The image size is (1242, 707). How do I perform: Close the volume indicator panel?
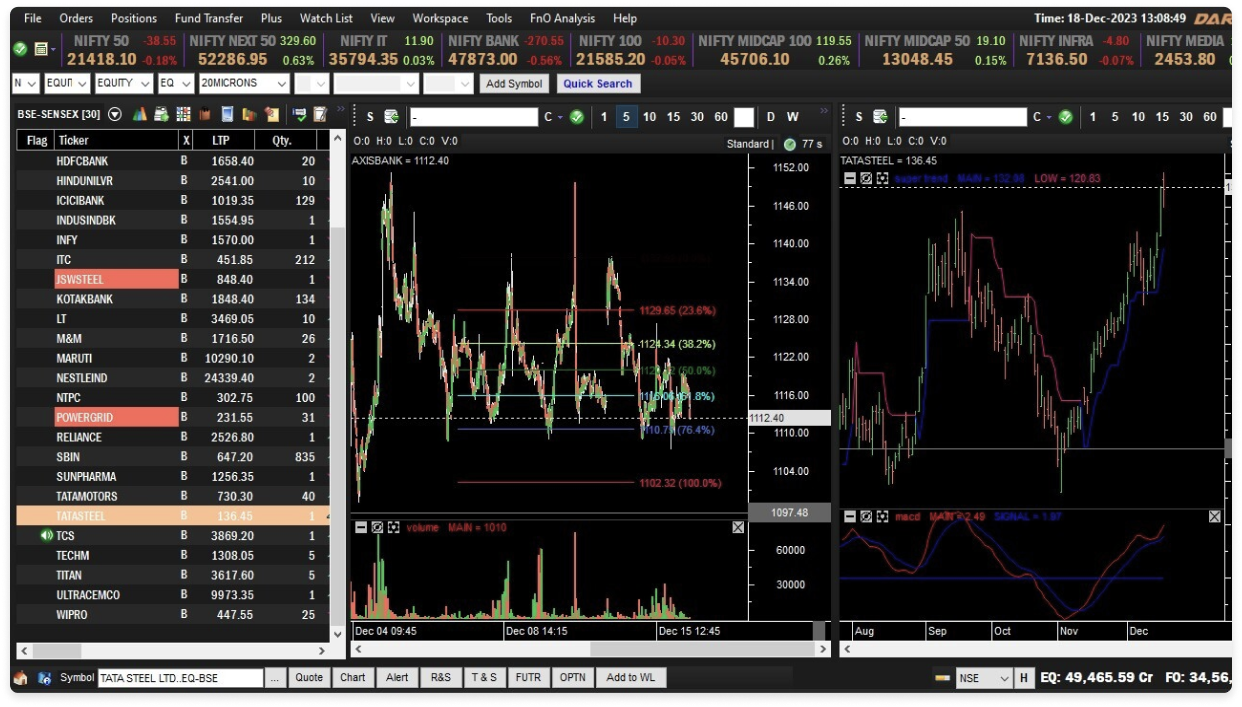[738, 527]
